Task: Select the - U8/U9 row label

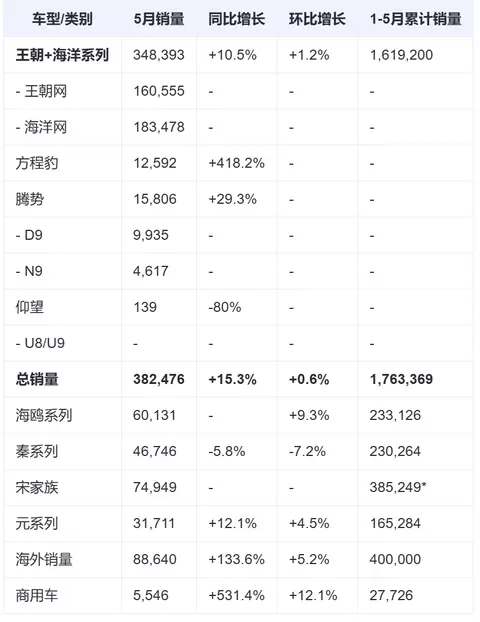Action: (40, 343)
